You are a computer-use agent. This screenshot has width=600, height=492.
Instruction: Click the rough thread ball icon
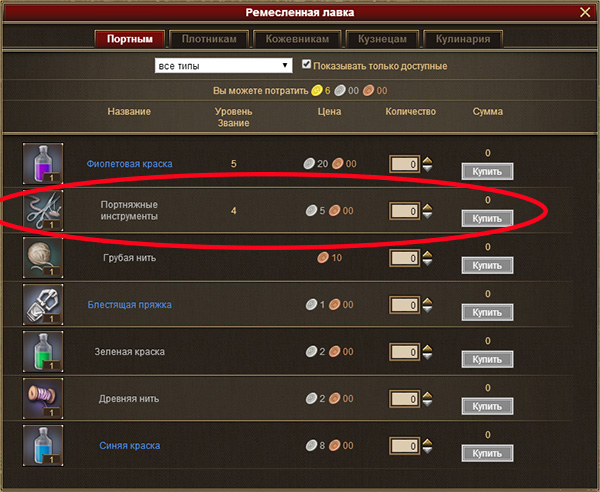(x=43, y=257)
